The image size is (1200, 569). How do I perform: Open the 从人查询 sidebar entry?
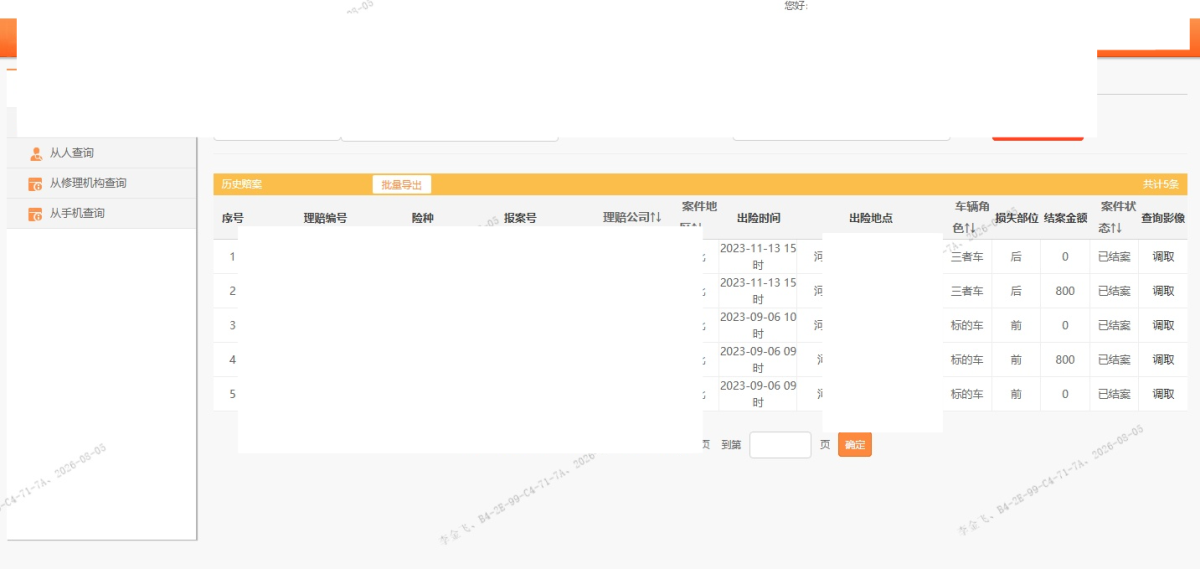[x=101, y=153]
